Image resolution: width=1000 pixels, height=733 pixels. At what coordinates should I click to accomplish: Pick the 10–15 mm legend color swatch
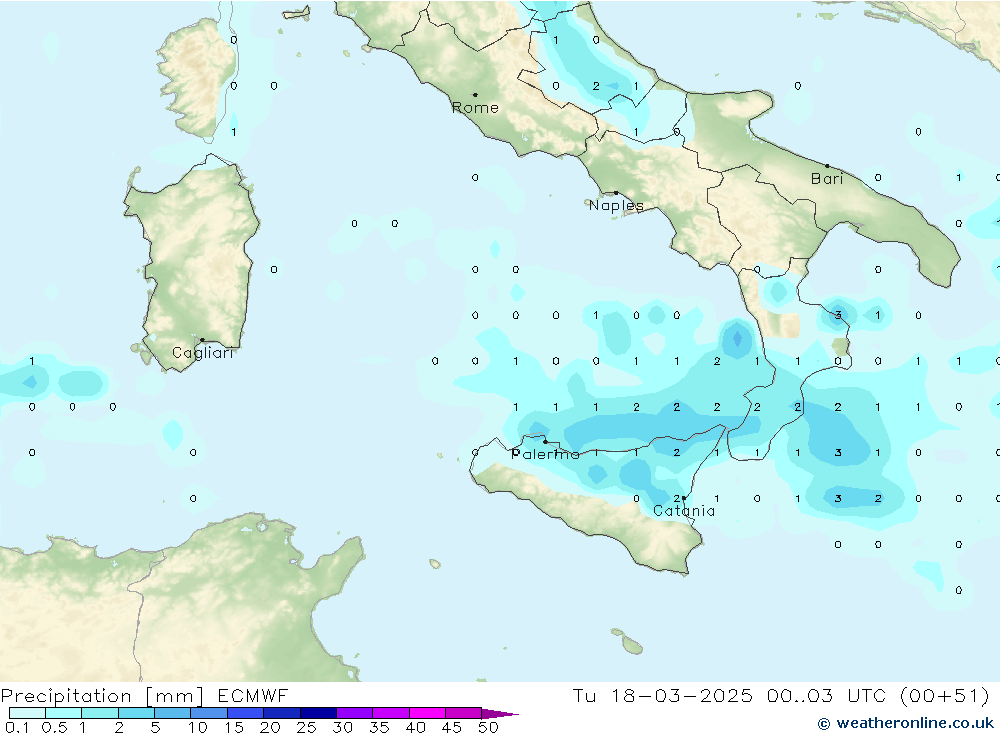(x=209, y=713)
